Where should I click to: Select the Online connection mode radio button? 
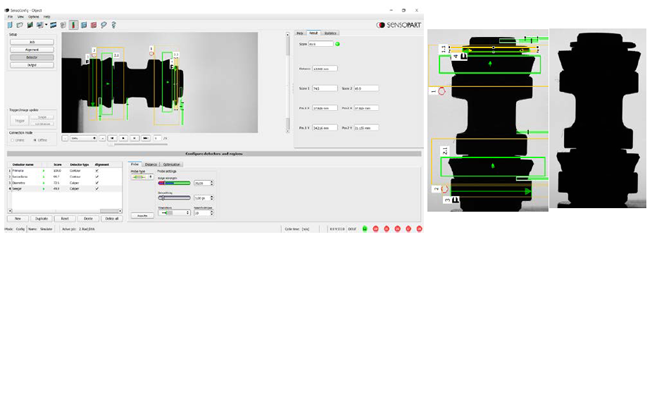coord(12,140)
